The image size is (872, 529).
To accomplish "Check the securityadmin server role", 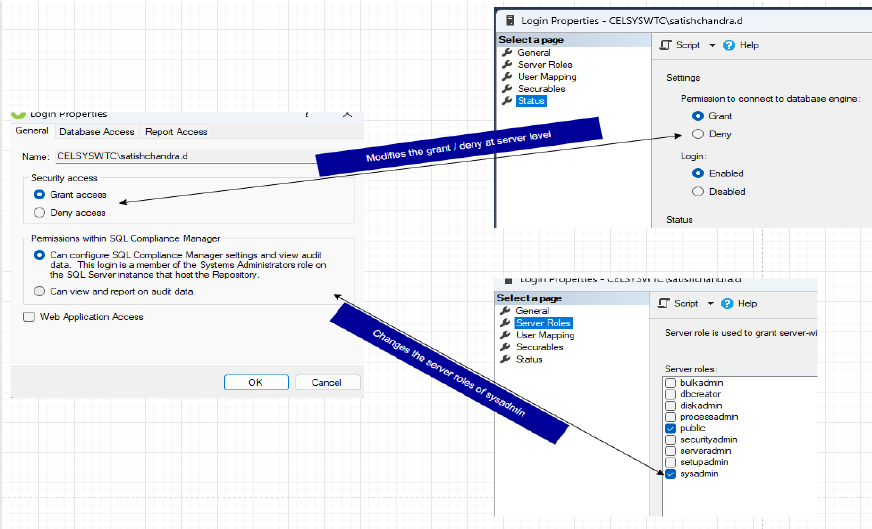I will (671, 439).
